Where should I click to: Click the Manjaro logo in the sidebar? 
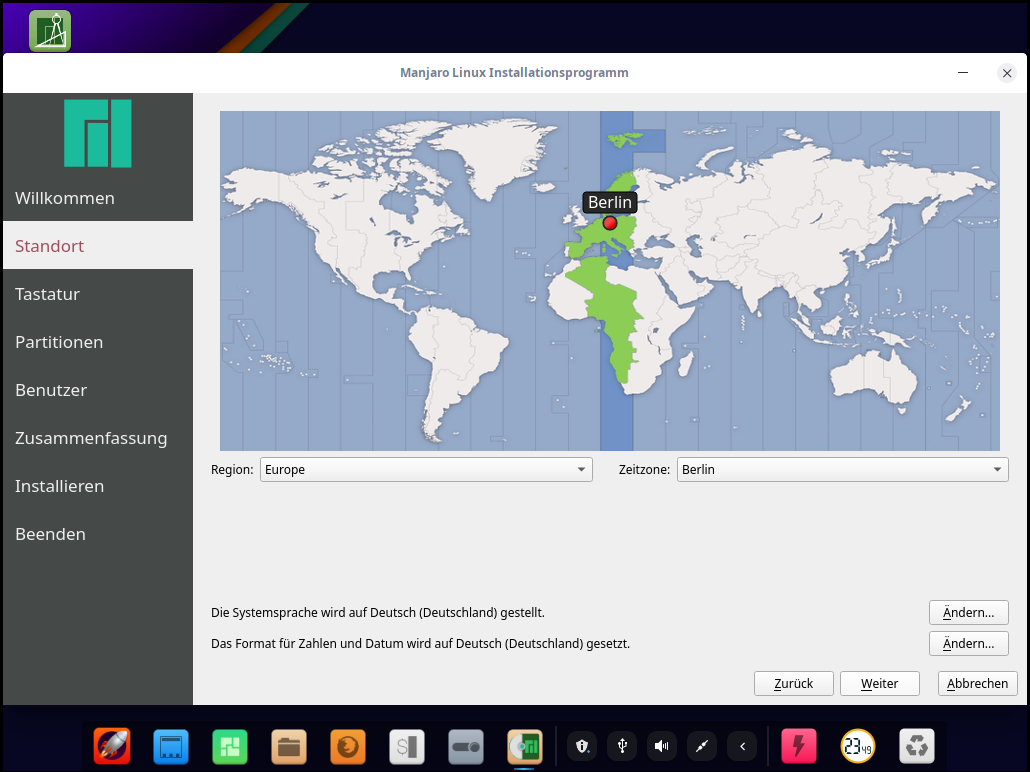tap(98, 133)
